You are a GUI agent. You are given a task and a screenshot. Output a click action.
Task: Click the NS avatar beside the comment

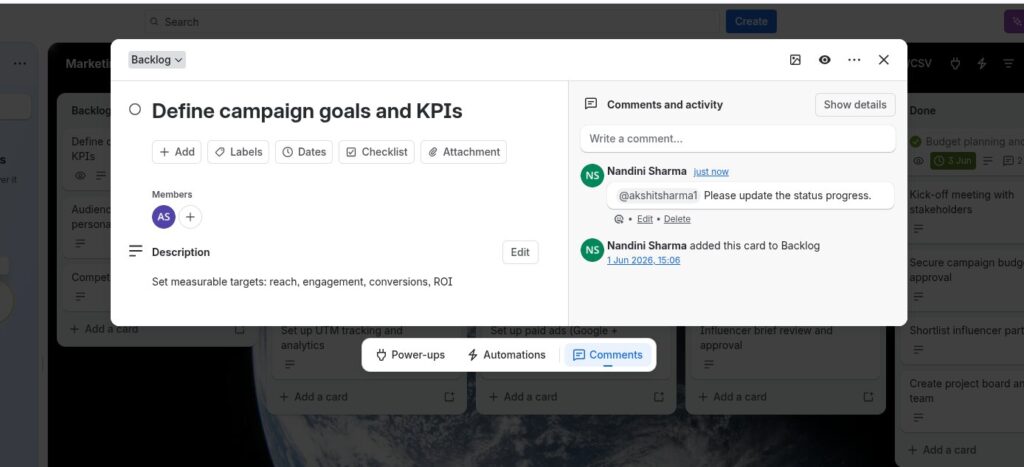592,176
